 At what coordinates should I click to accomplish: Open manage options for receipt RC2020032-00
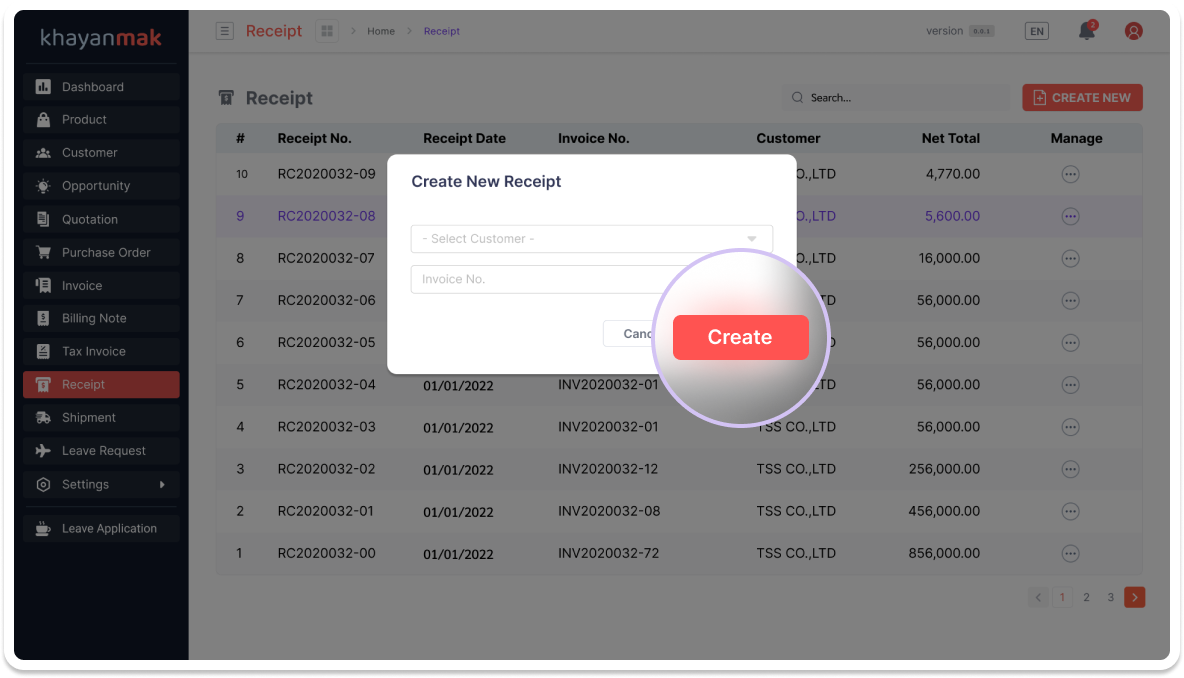pyautogui.click(x=1070, y=553)
